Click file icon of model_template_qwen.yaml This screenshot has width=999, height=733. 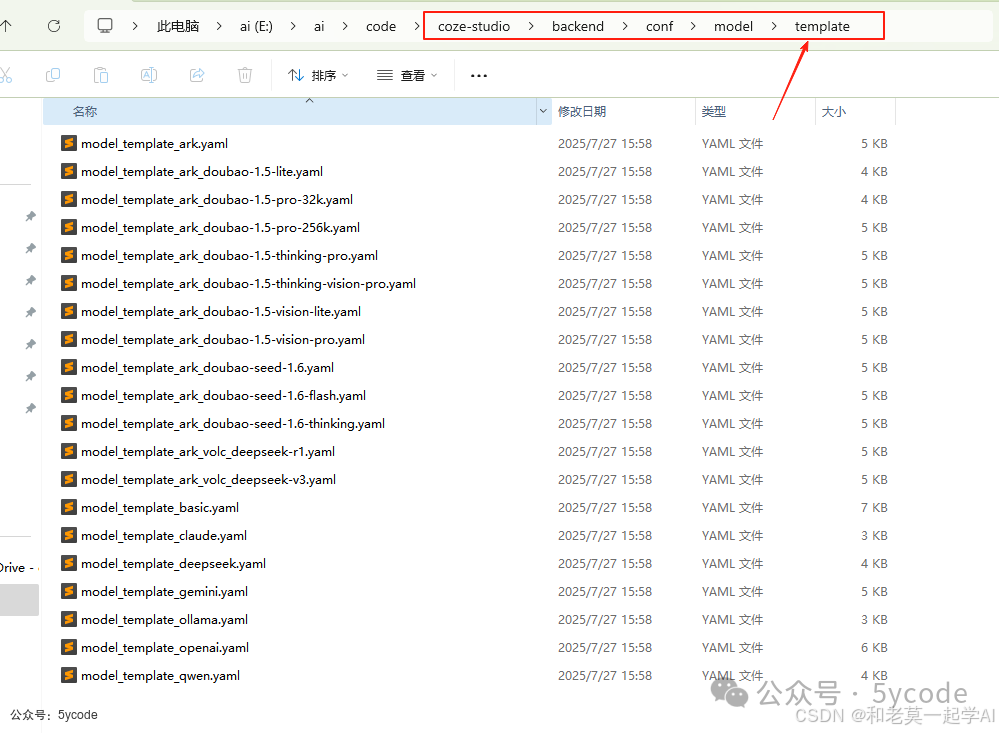69,675
